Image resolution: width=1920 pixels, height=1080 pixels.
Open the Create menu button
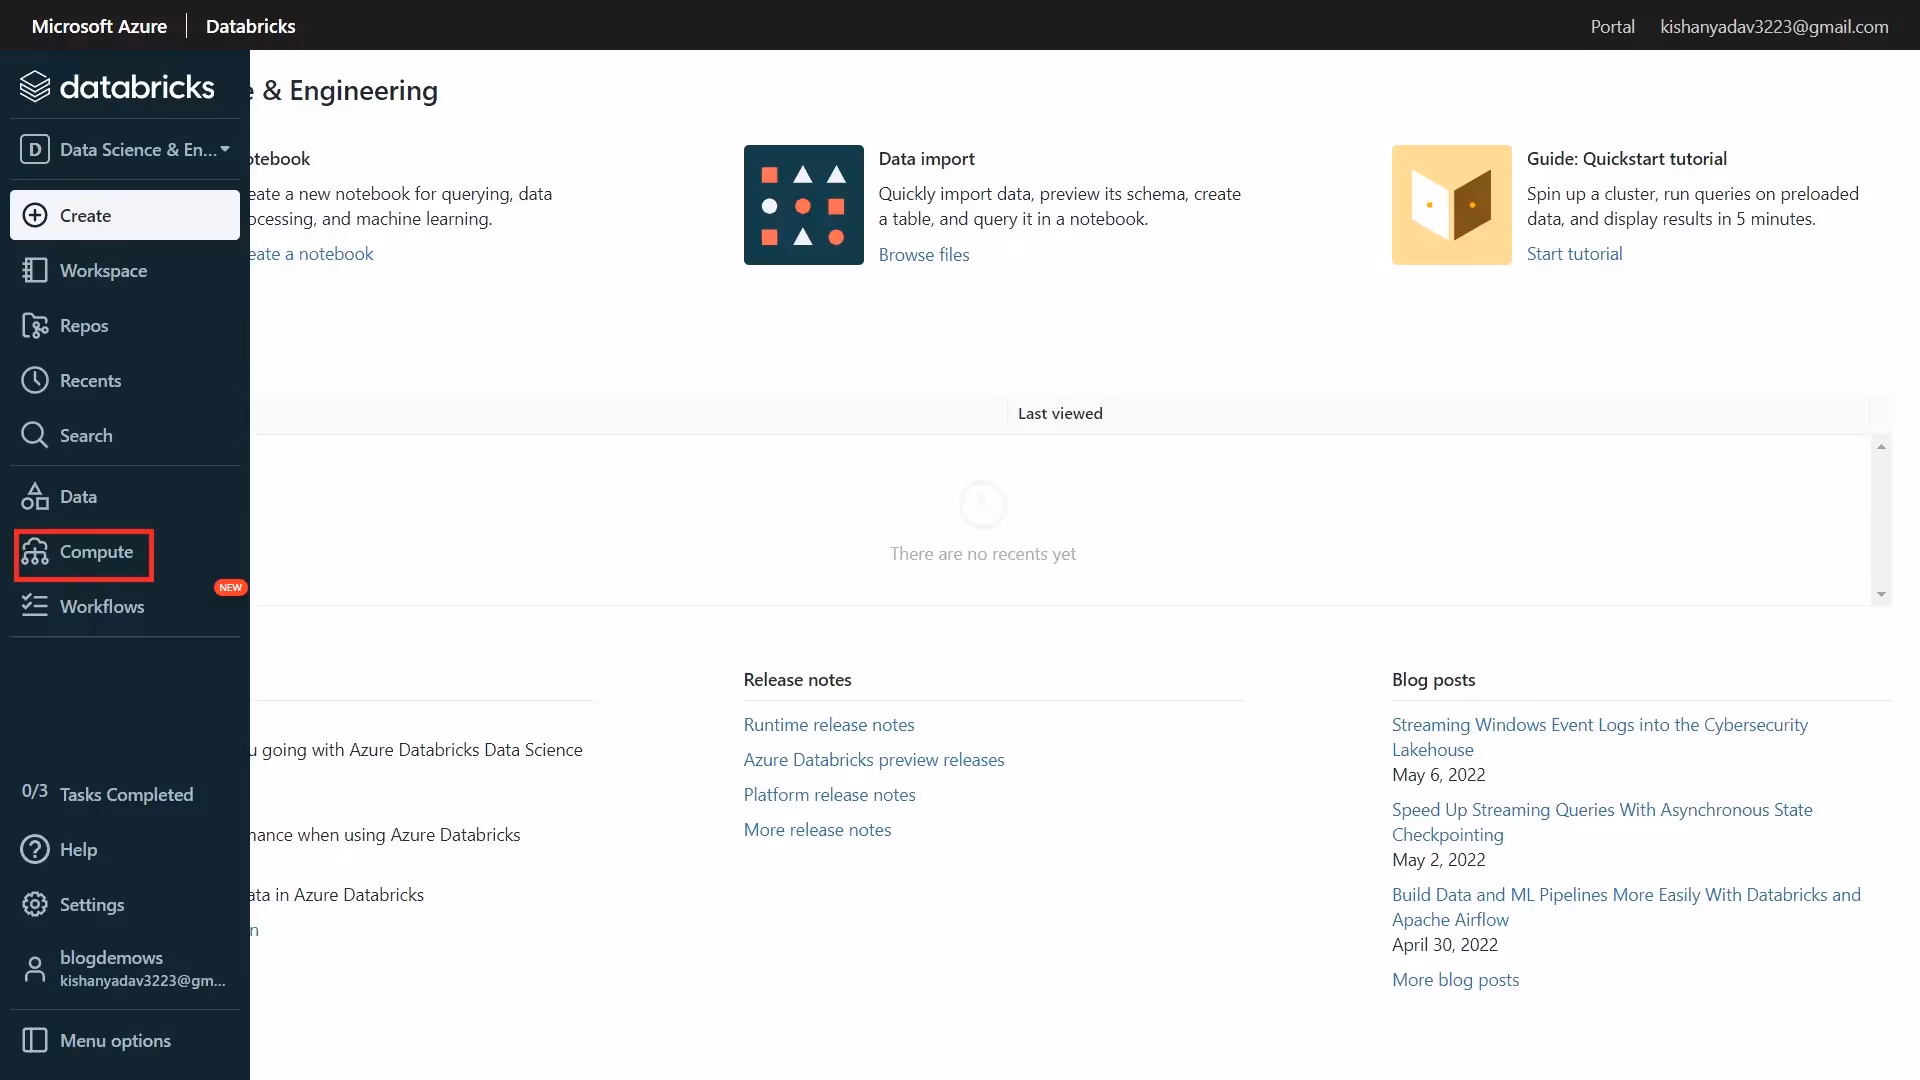(x=125, y=215)
